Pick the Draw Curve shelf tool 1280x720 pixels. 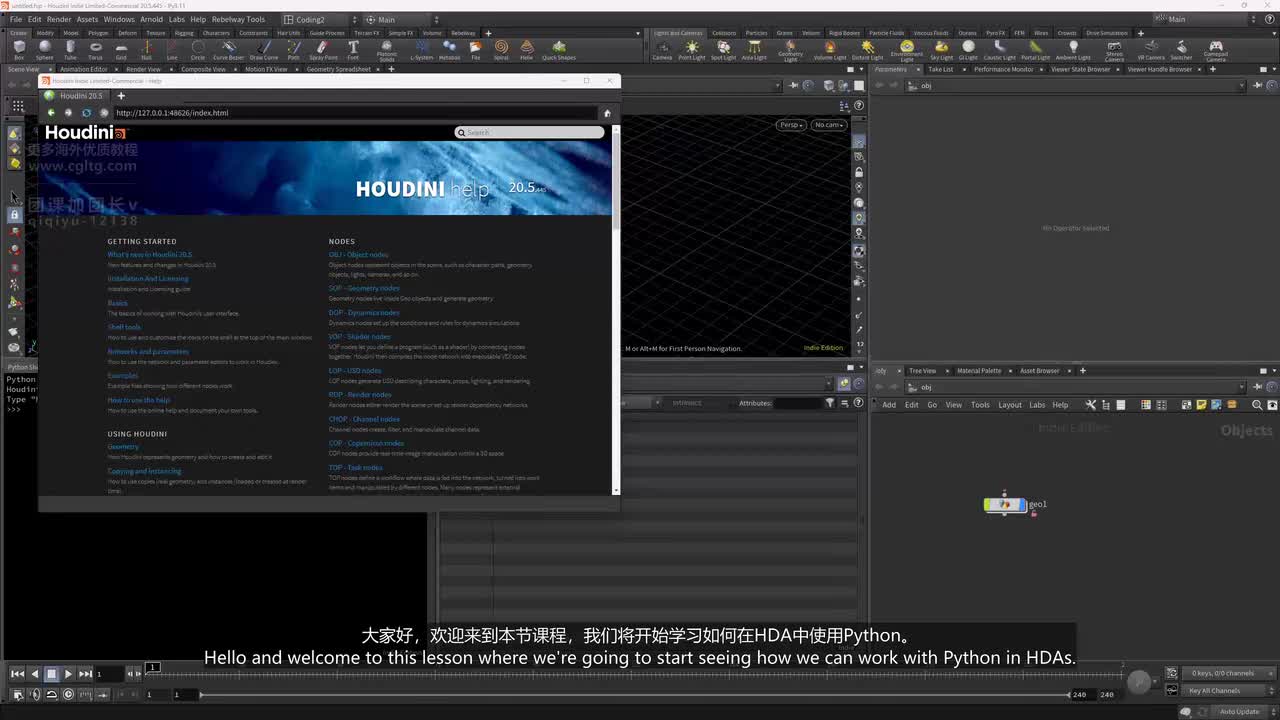click(x=264, y=48)
